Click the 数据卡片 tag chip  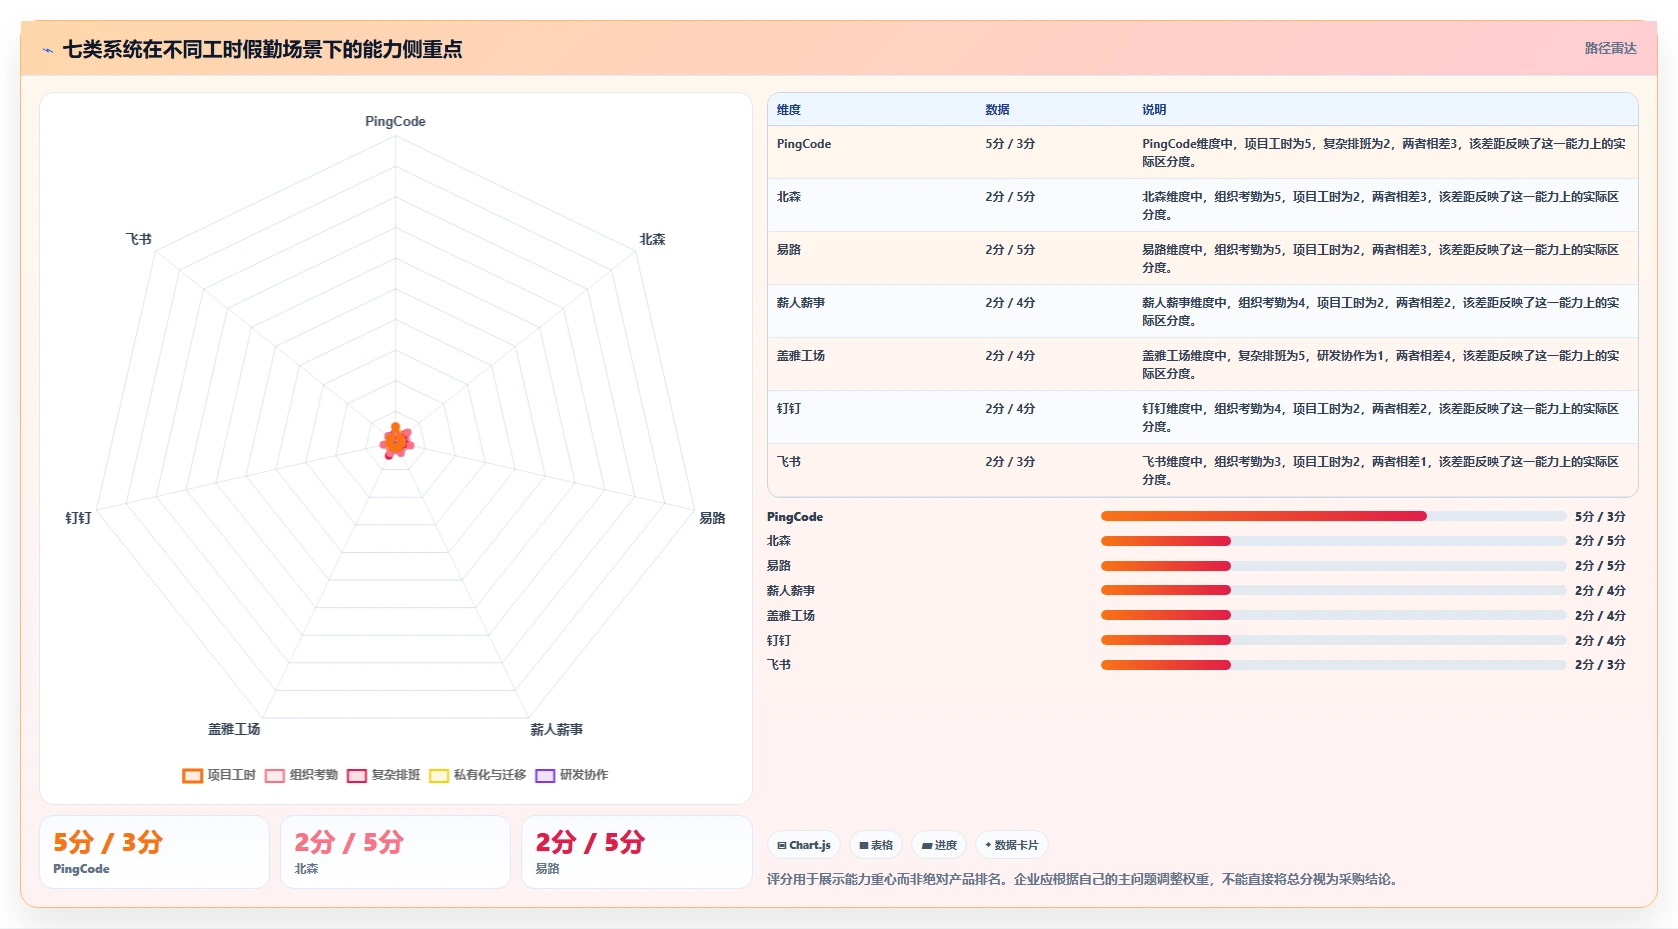(x=1012, y=845)
